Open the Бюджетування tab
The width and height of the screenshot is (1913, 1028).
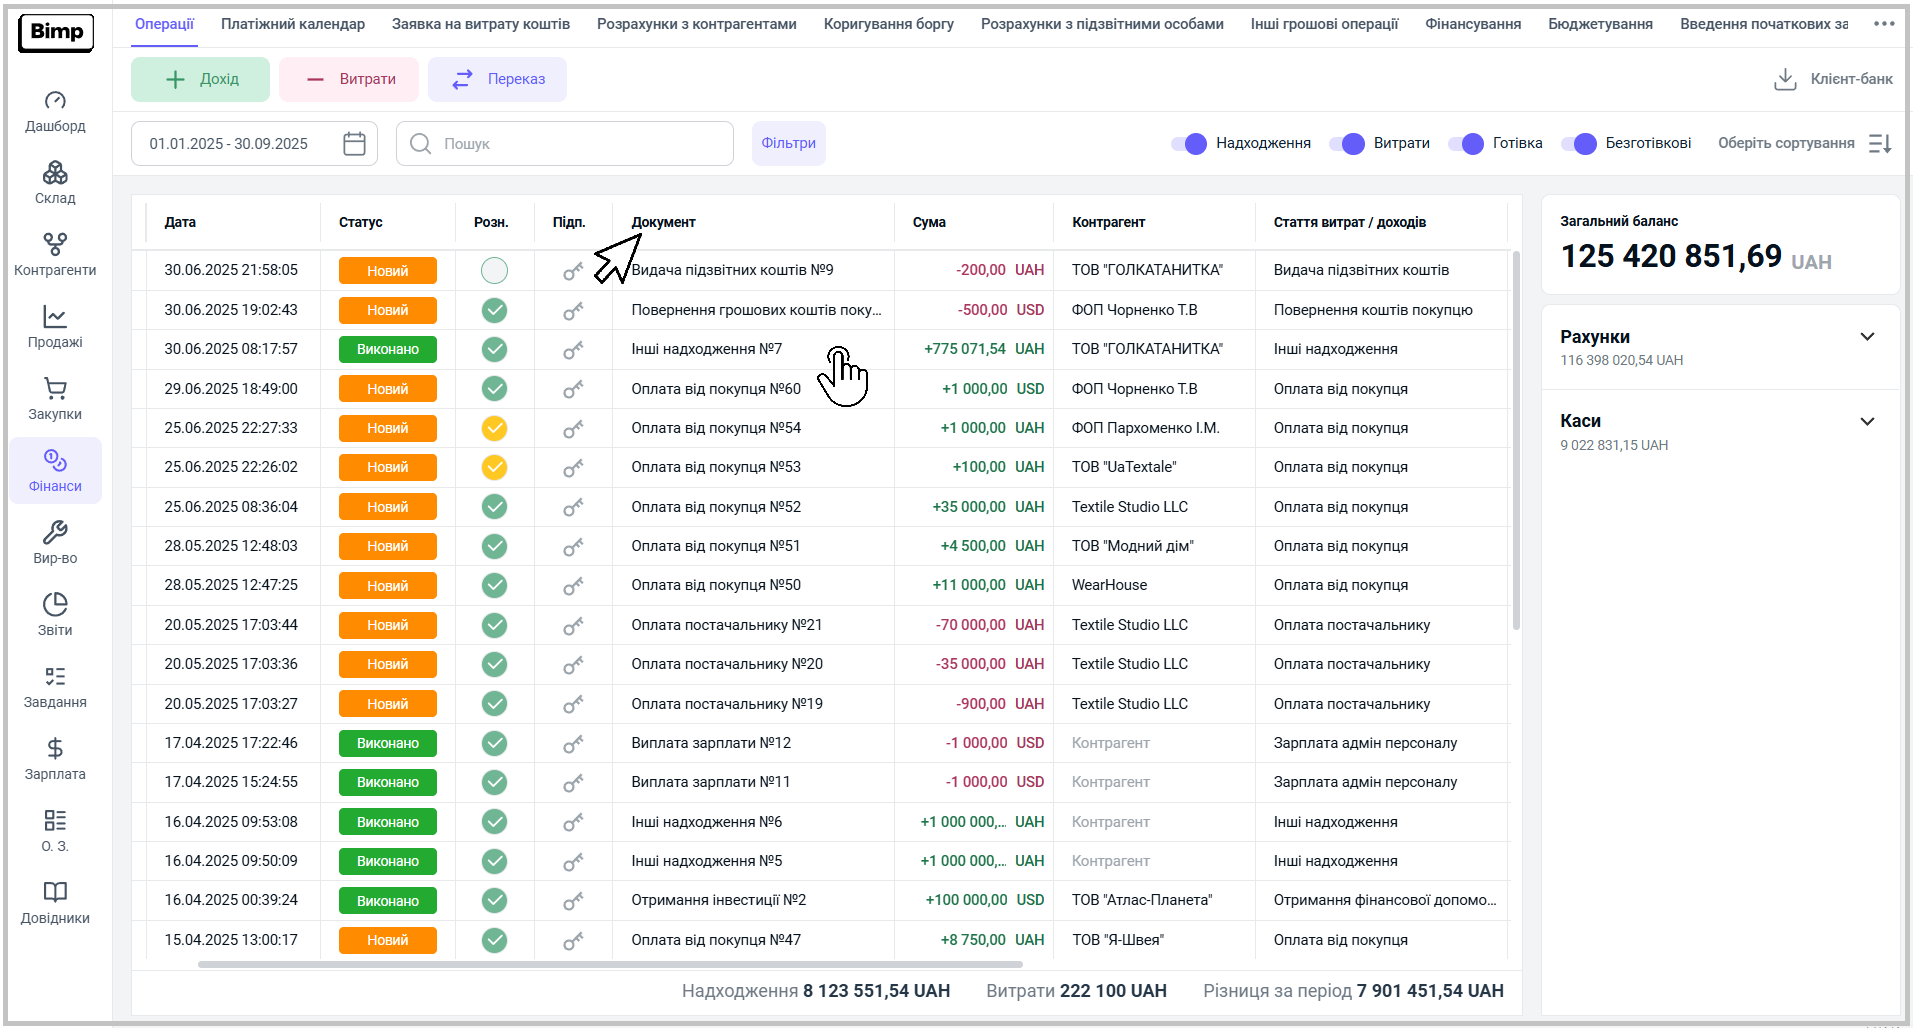1600,24
